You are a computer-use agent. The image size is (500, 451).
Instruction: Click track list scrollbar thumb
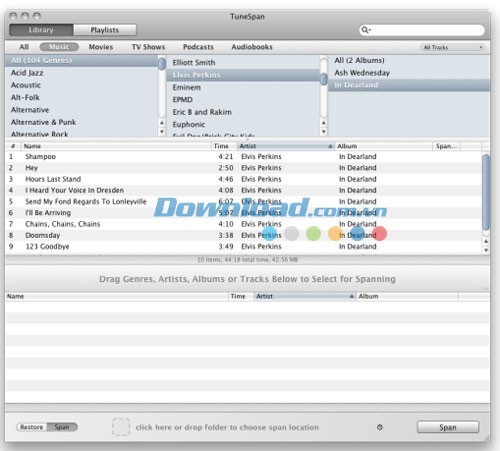click(x=486, y=192)
